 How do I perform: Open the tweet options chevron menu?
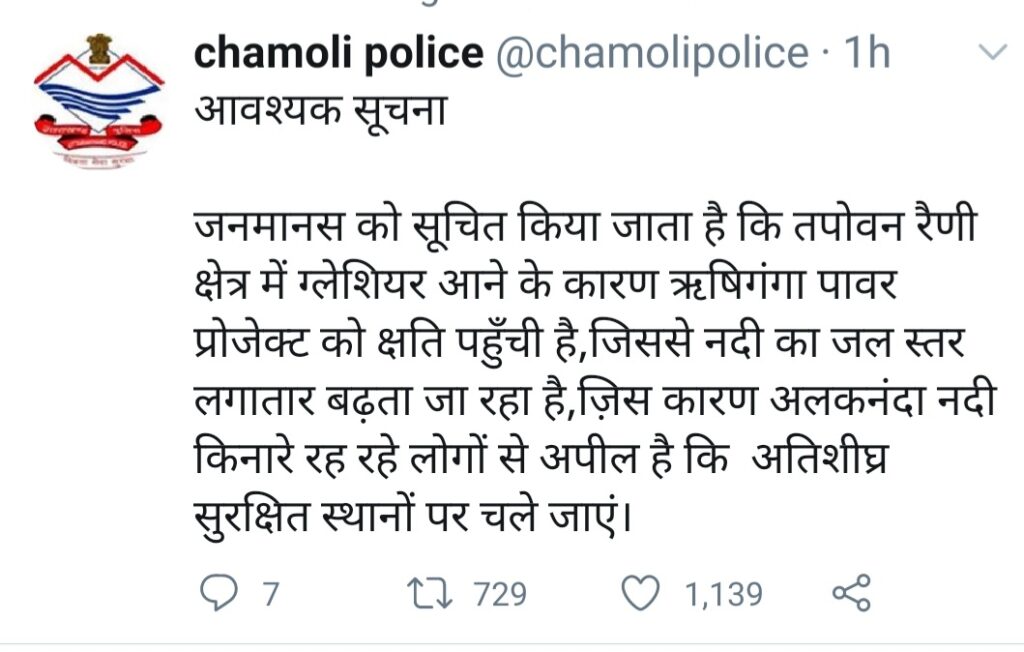click(x=989, y=52)
